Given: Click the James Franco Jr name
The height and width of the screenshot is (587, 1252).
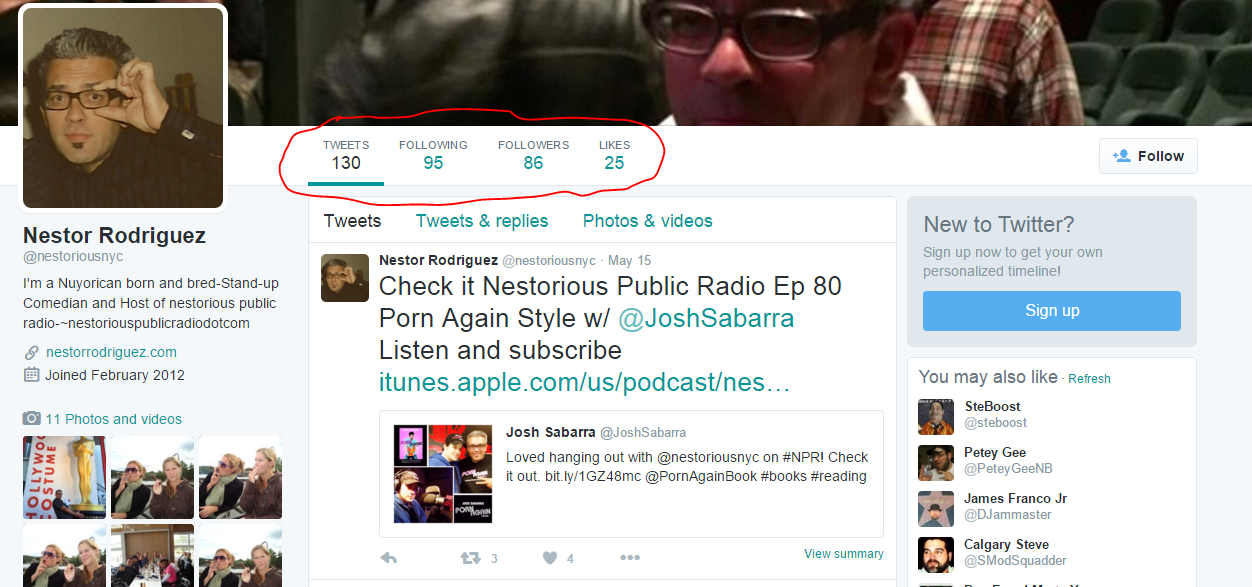Looking at the screenshot, I should coord(1016,499).
